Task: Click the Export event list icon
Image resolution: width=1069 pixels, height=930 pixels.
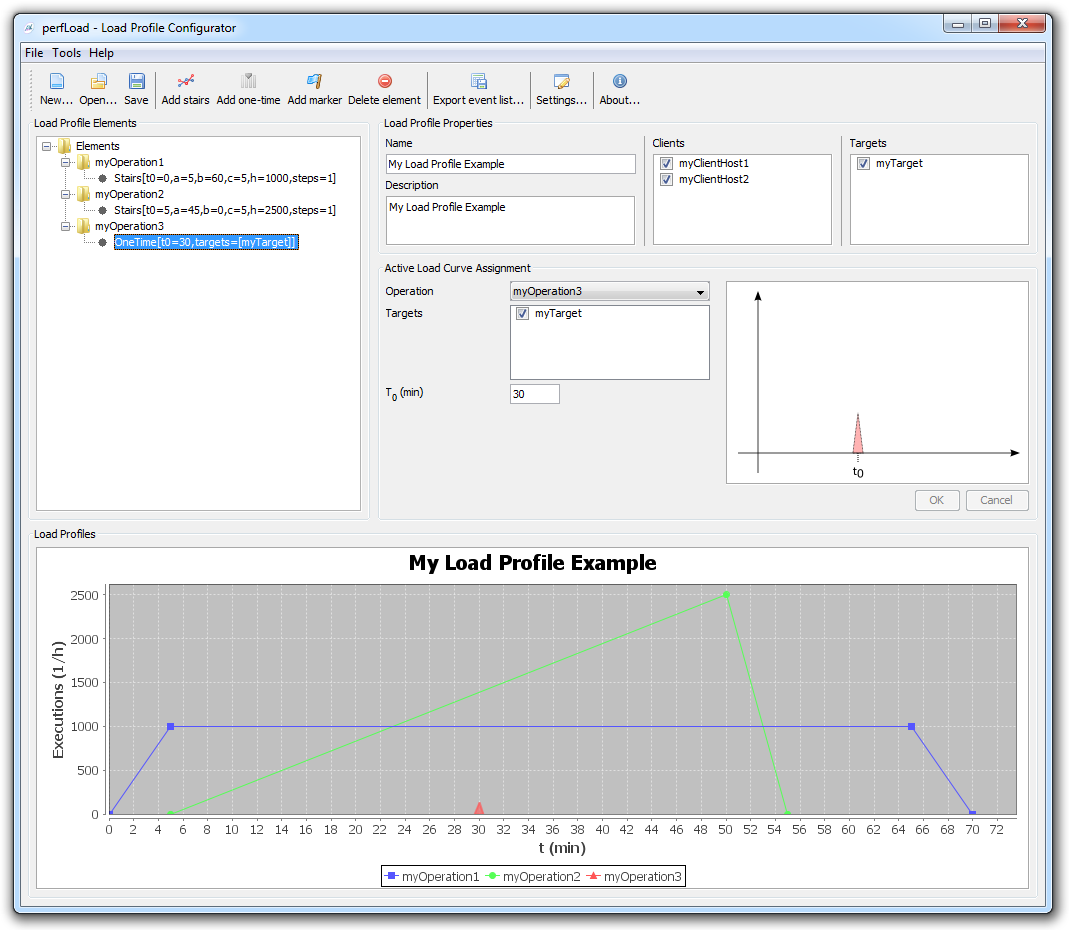Action: pyautogui.click(x=479, y=81)
